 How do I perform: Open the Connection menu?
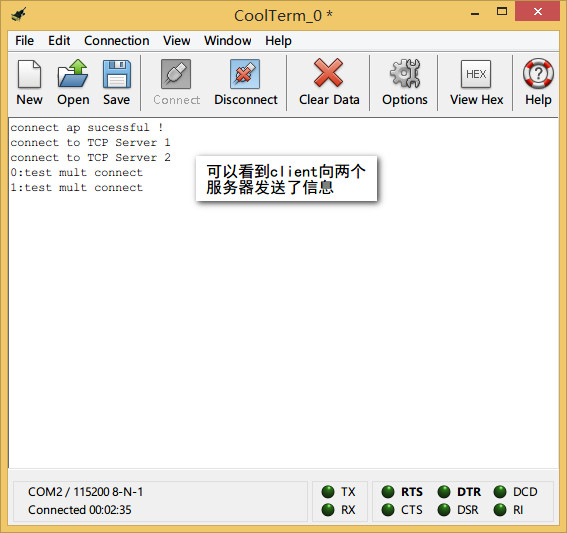[116, 40]
